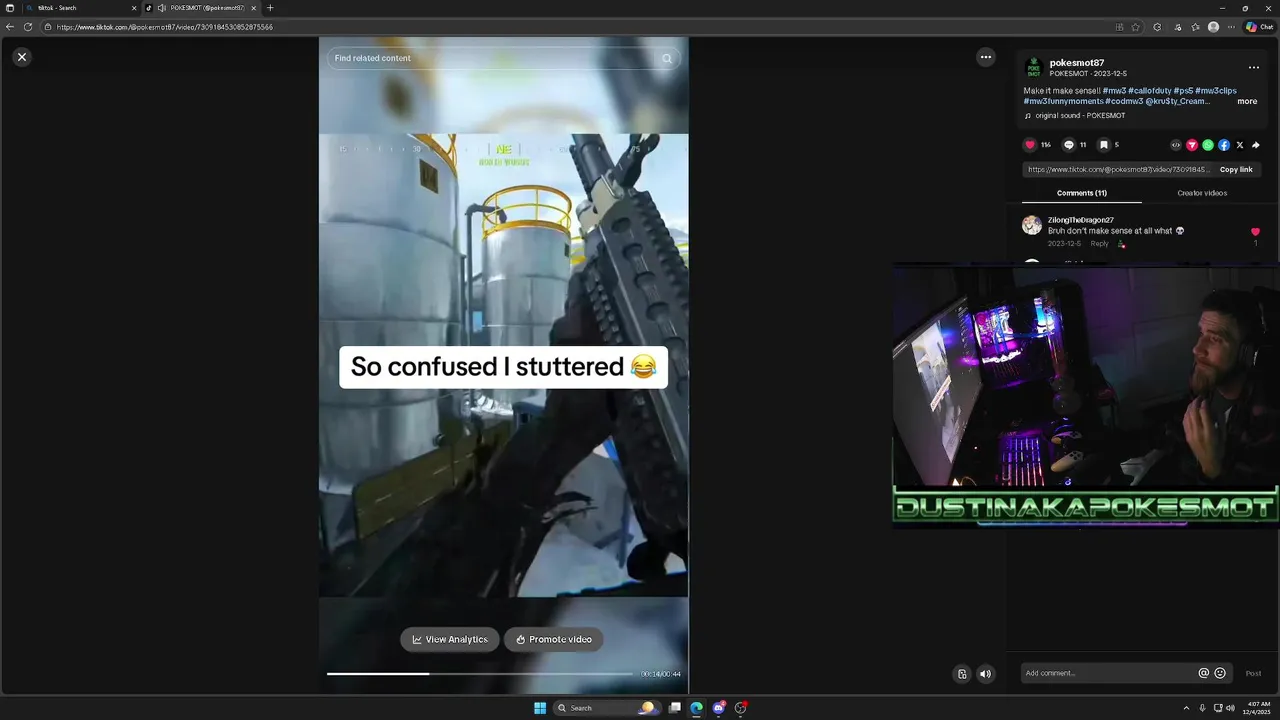The width and height of the screenshot is (1280, 720).
Task: Open 'original sound - POKESMOT' link
Action: click(x=1080, y=116)
